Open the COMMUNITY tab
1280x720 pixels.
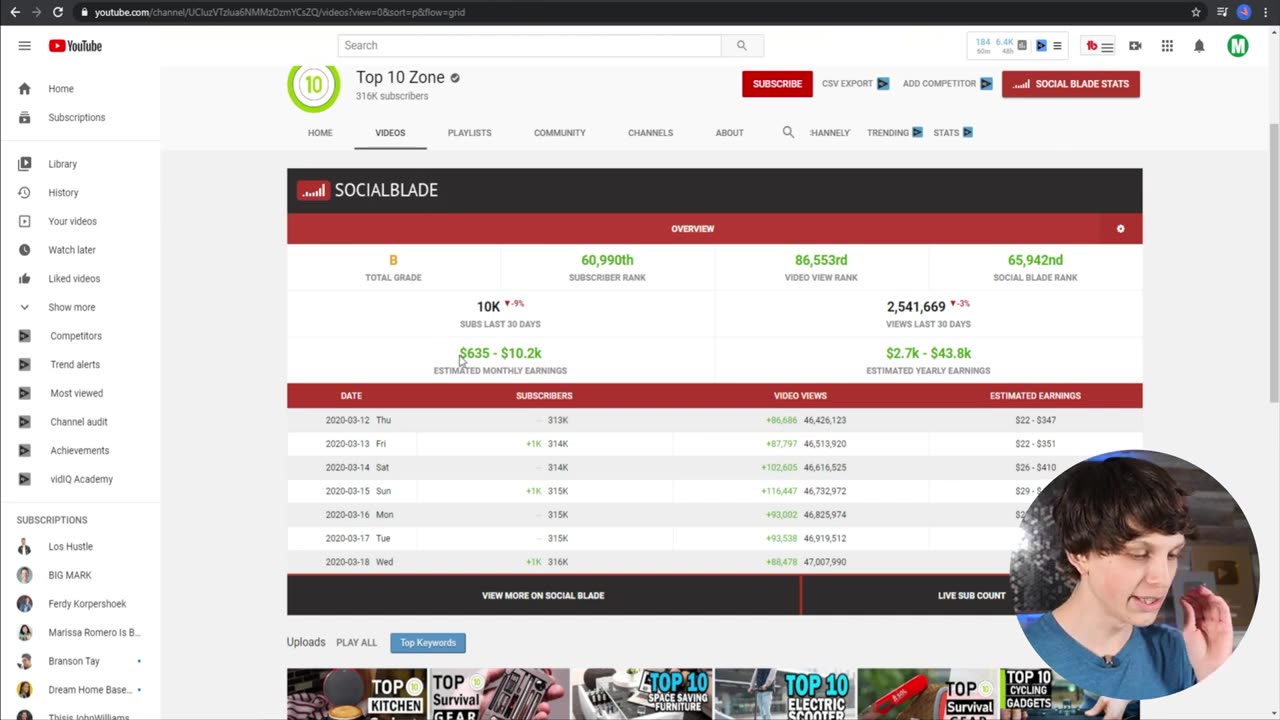point(559,132)
